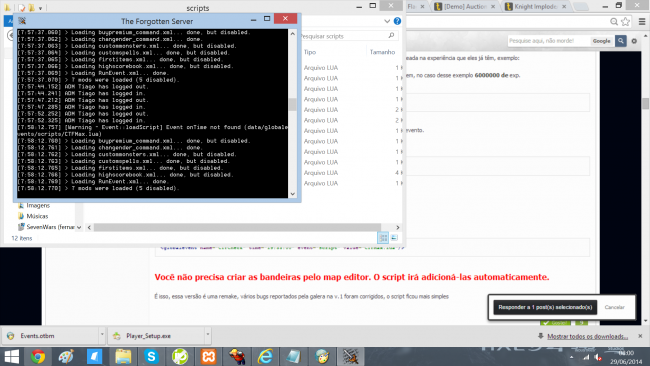Screen dimensions: 650x366
Task: Sort Explorer files by Tamanho column
Action: 382,52
